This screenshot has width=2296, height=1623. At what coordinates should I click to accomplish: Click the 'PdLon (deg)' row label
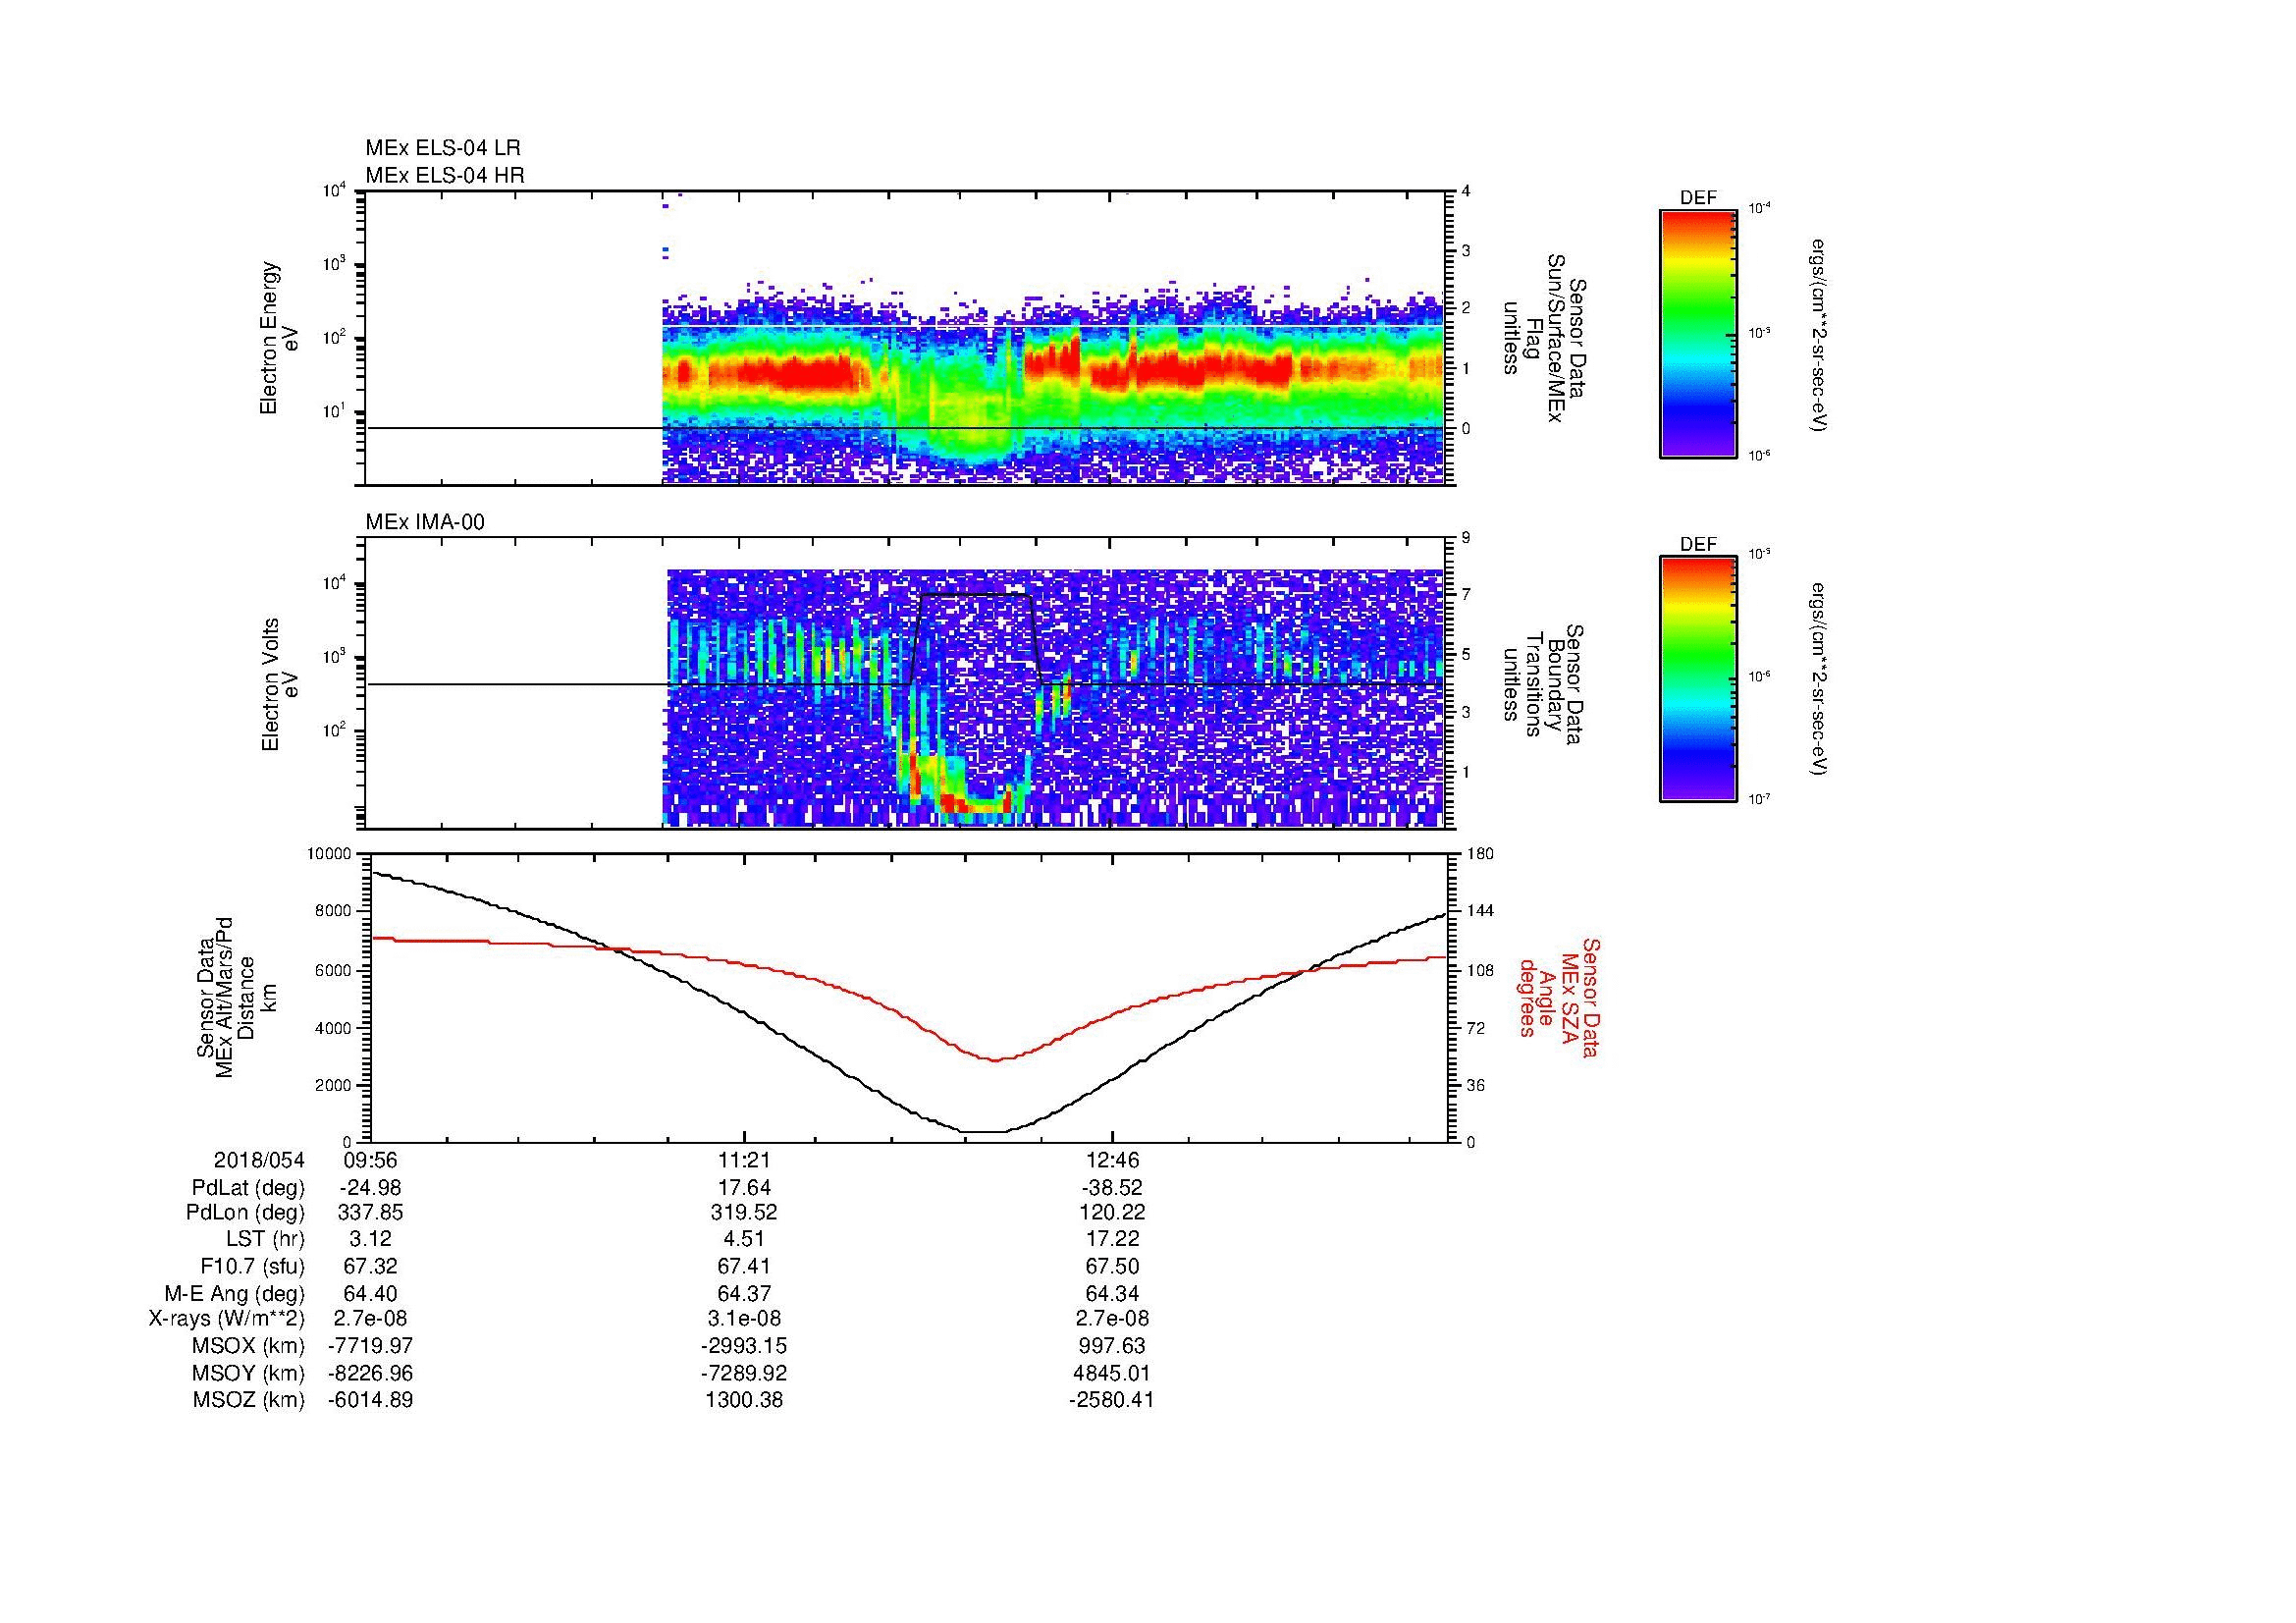pos(247,1213)
